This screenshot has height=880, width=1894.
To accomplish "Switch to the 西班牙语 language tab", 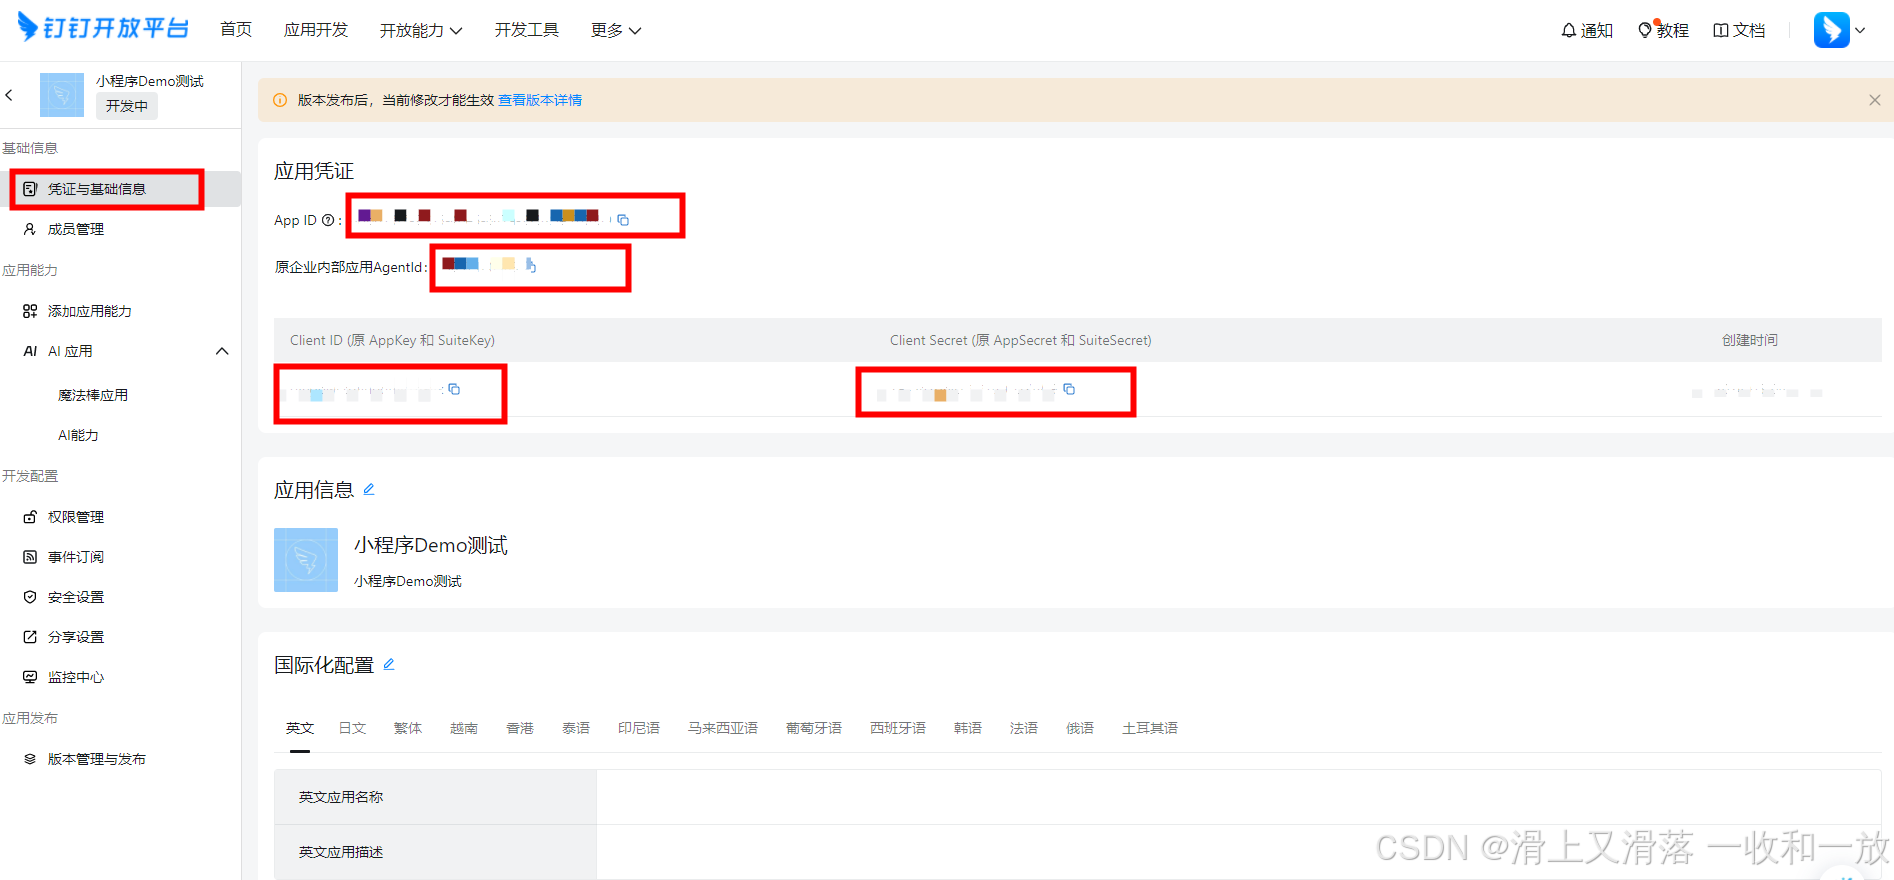I will [x=898, y=728].
